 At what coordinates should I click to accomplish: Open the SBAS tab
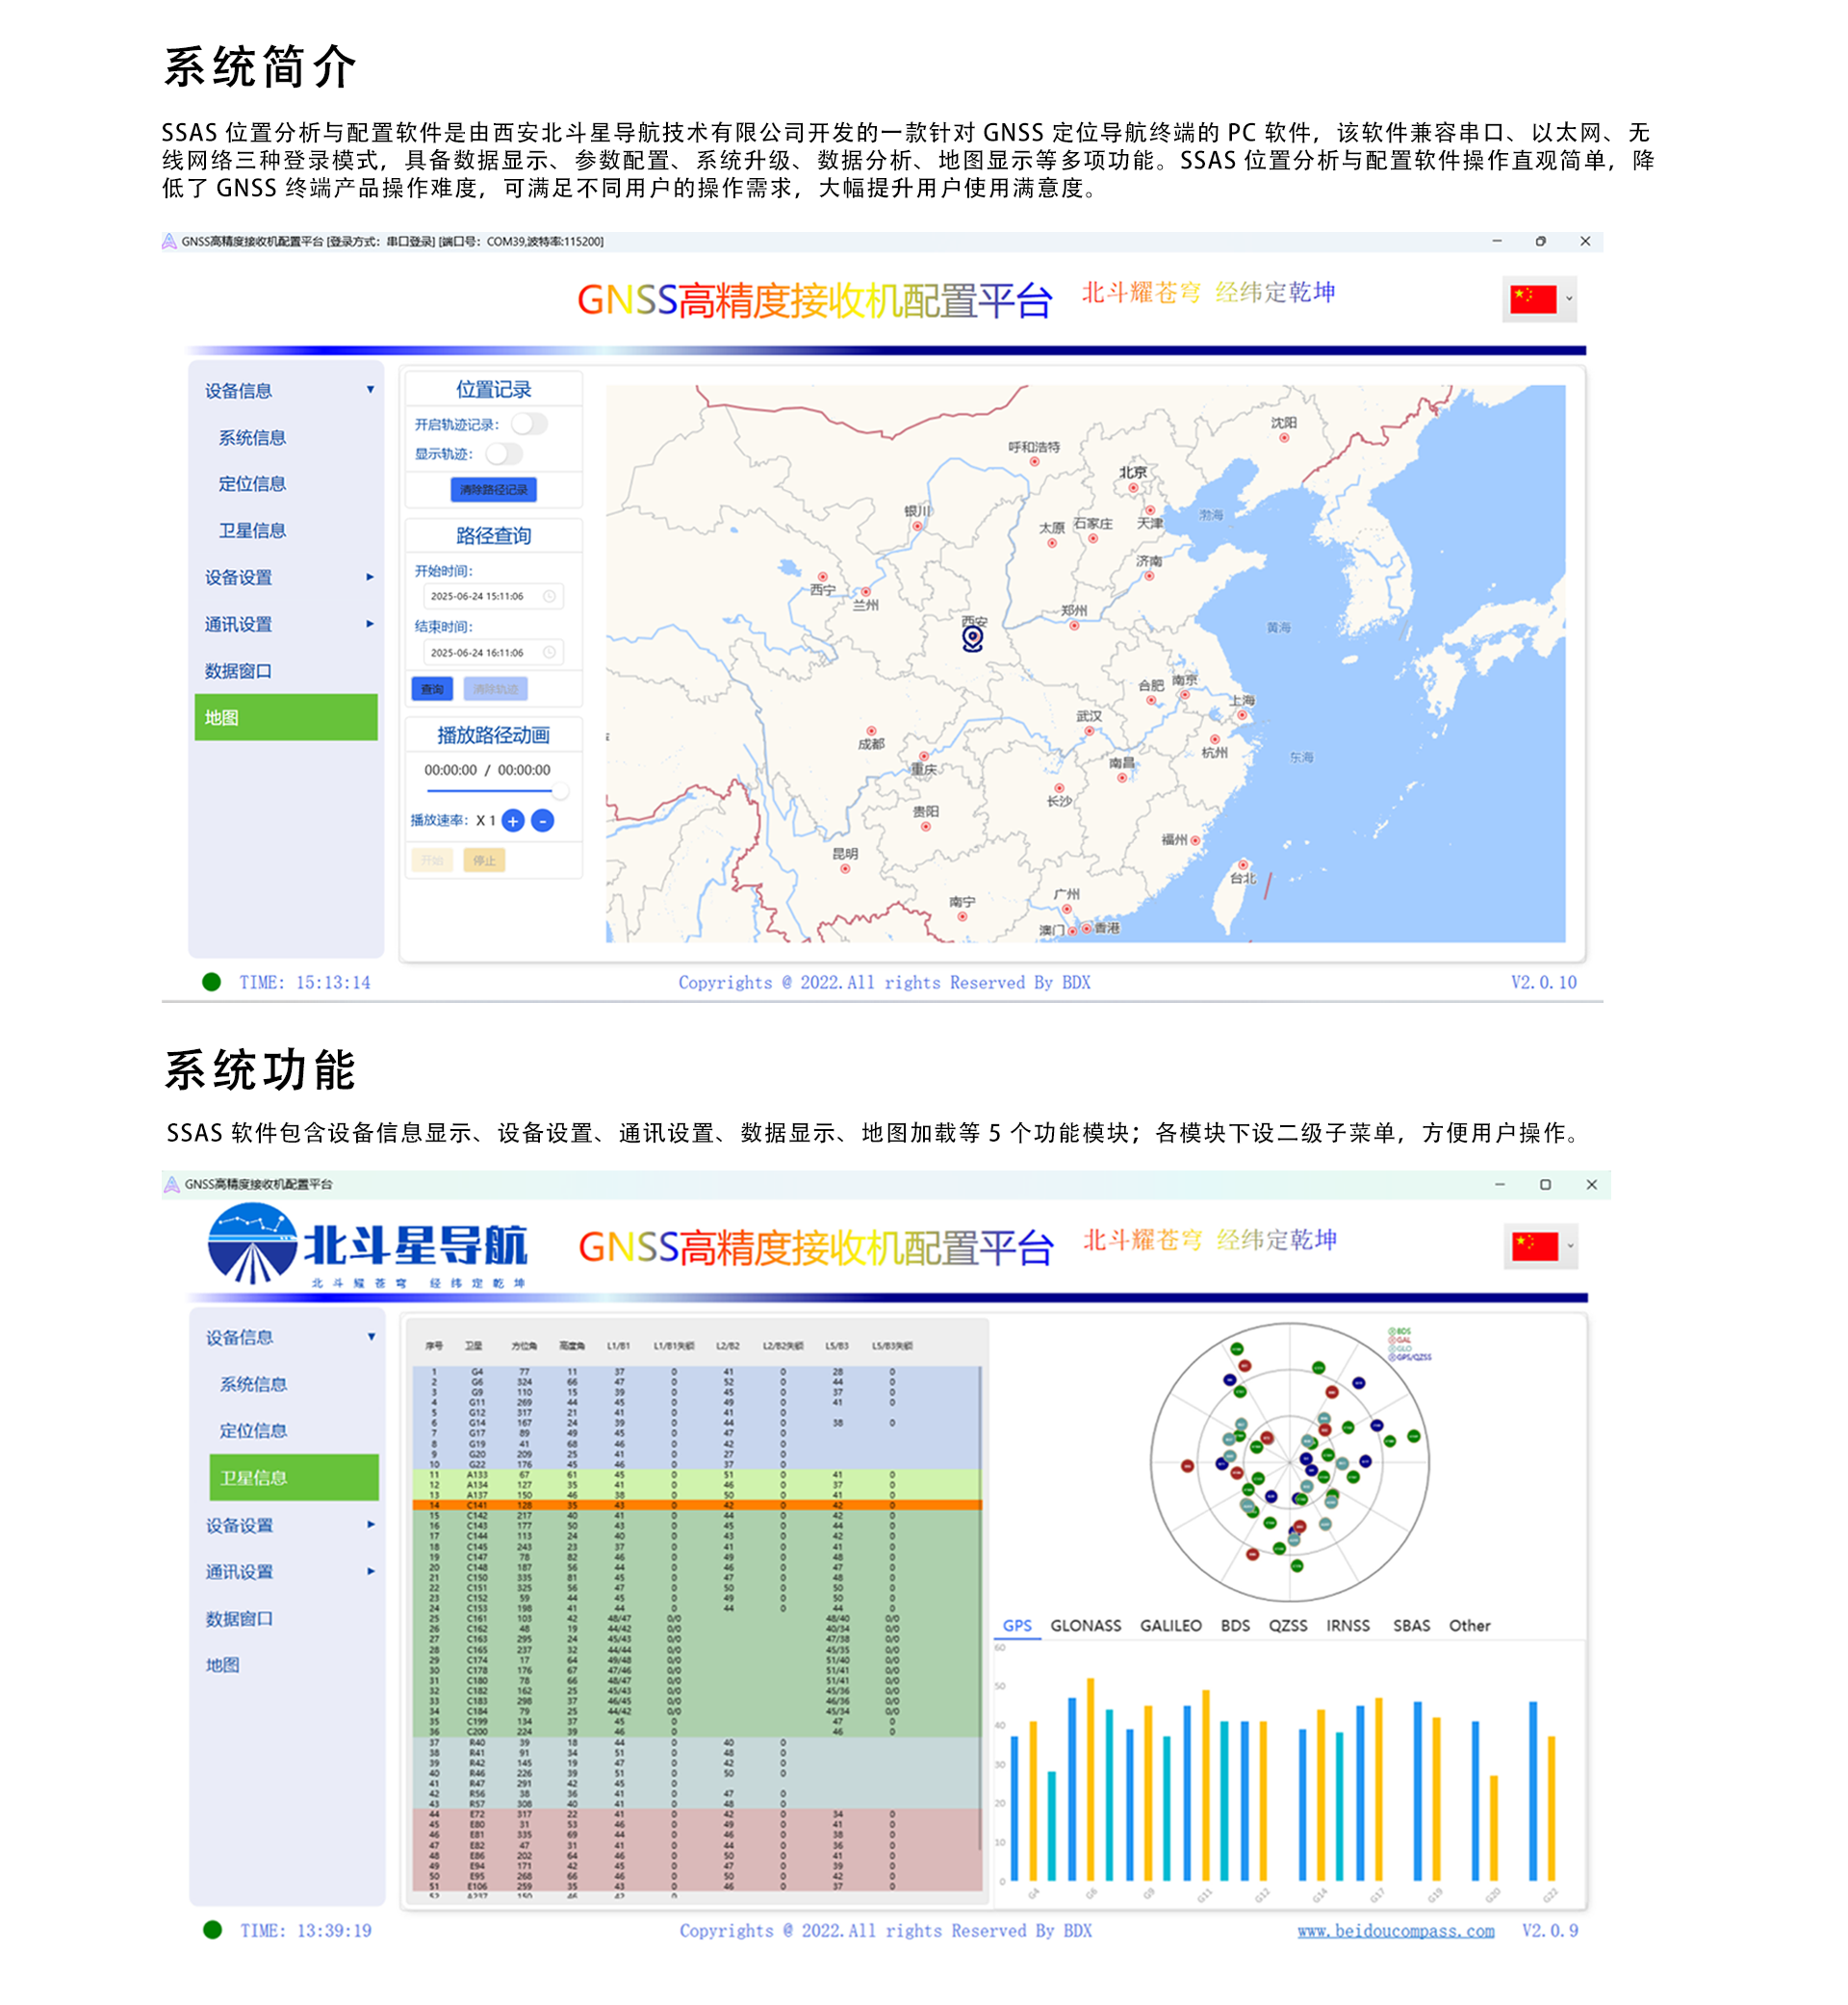pos(1411,1627)
